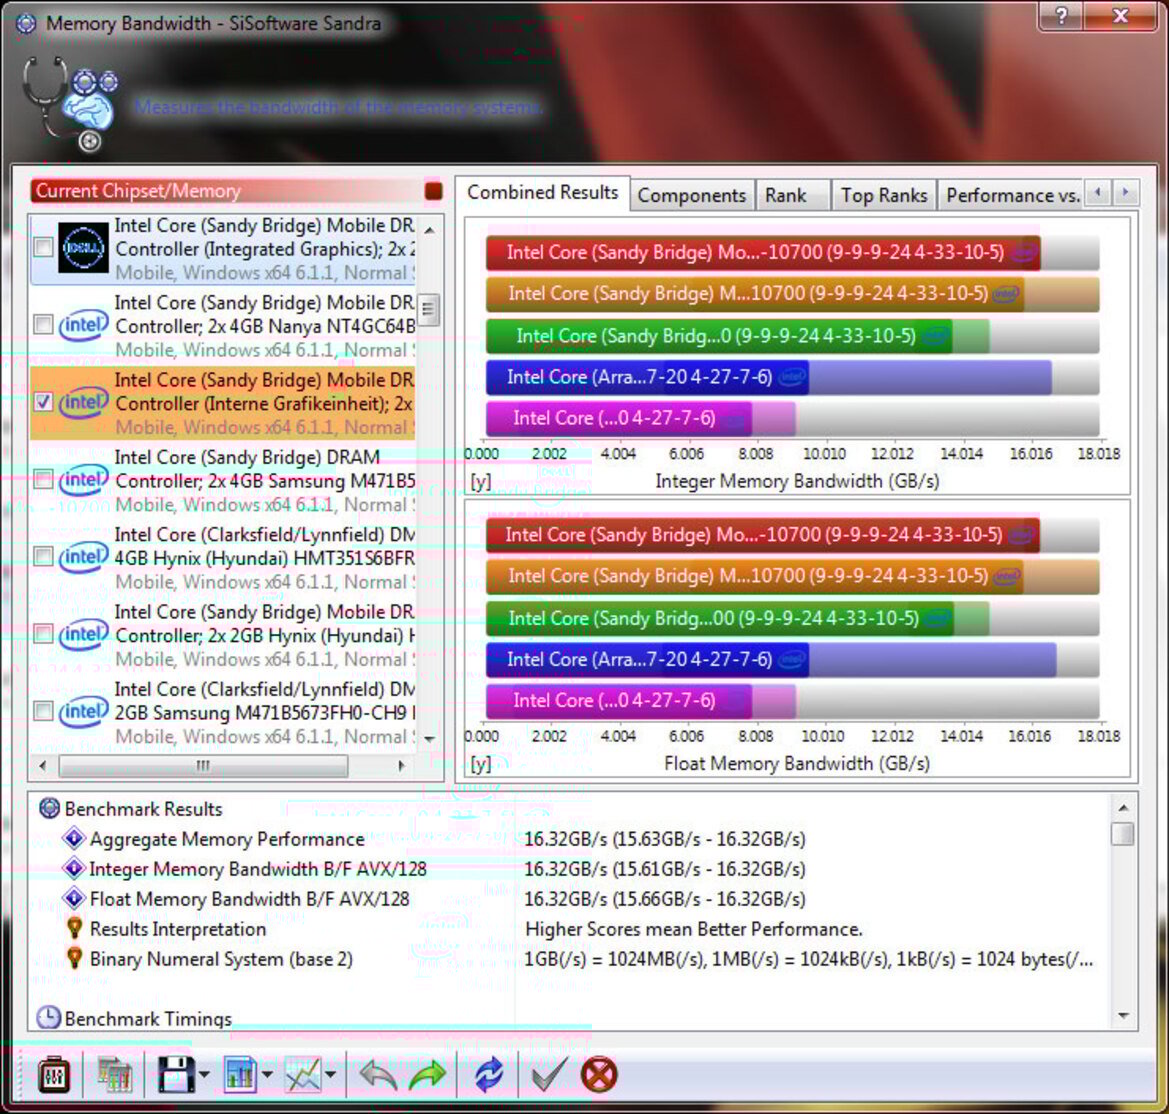Confirm with the grey checkmark icon
The image size is (1169, 1114).
pos(549,1074)
